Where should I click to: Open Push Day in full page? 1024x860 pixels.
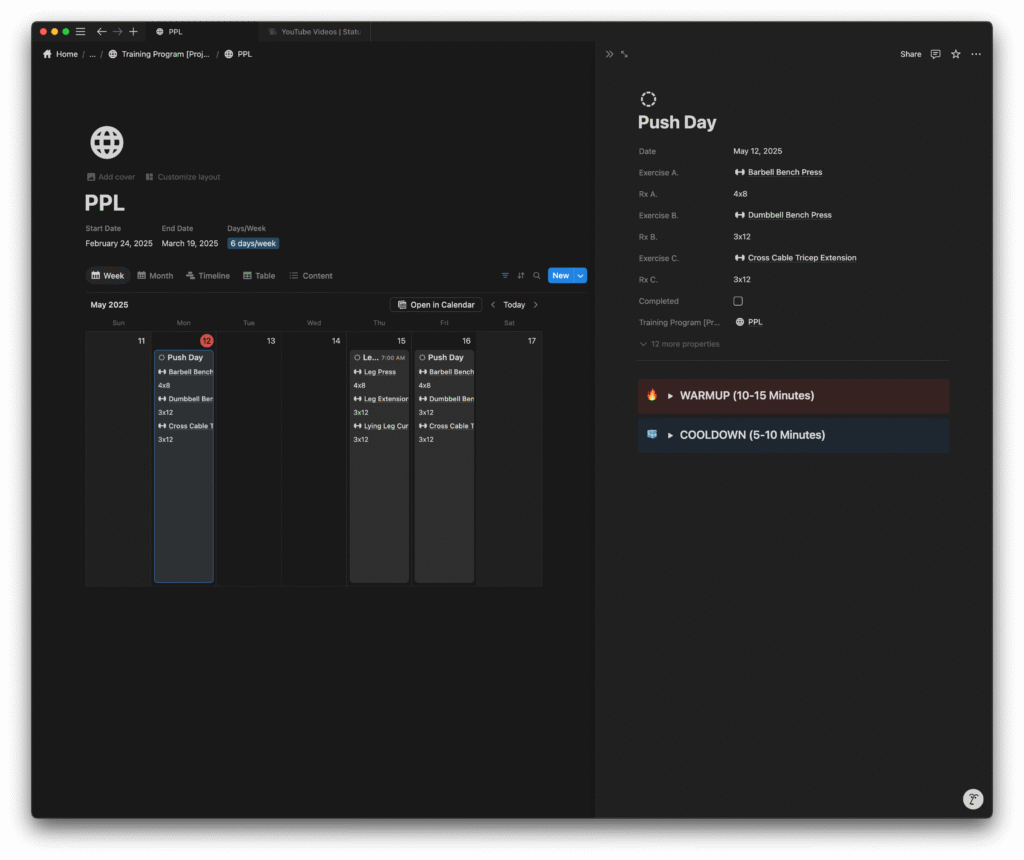[625, 54]
